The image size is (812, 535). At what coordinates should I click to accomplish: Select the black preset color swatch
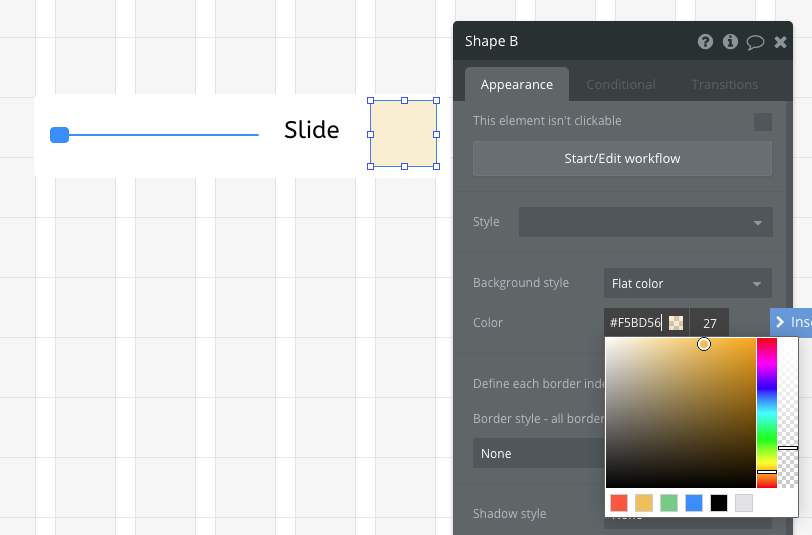(719, 503)
